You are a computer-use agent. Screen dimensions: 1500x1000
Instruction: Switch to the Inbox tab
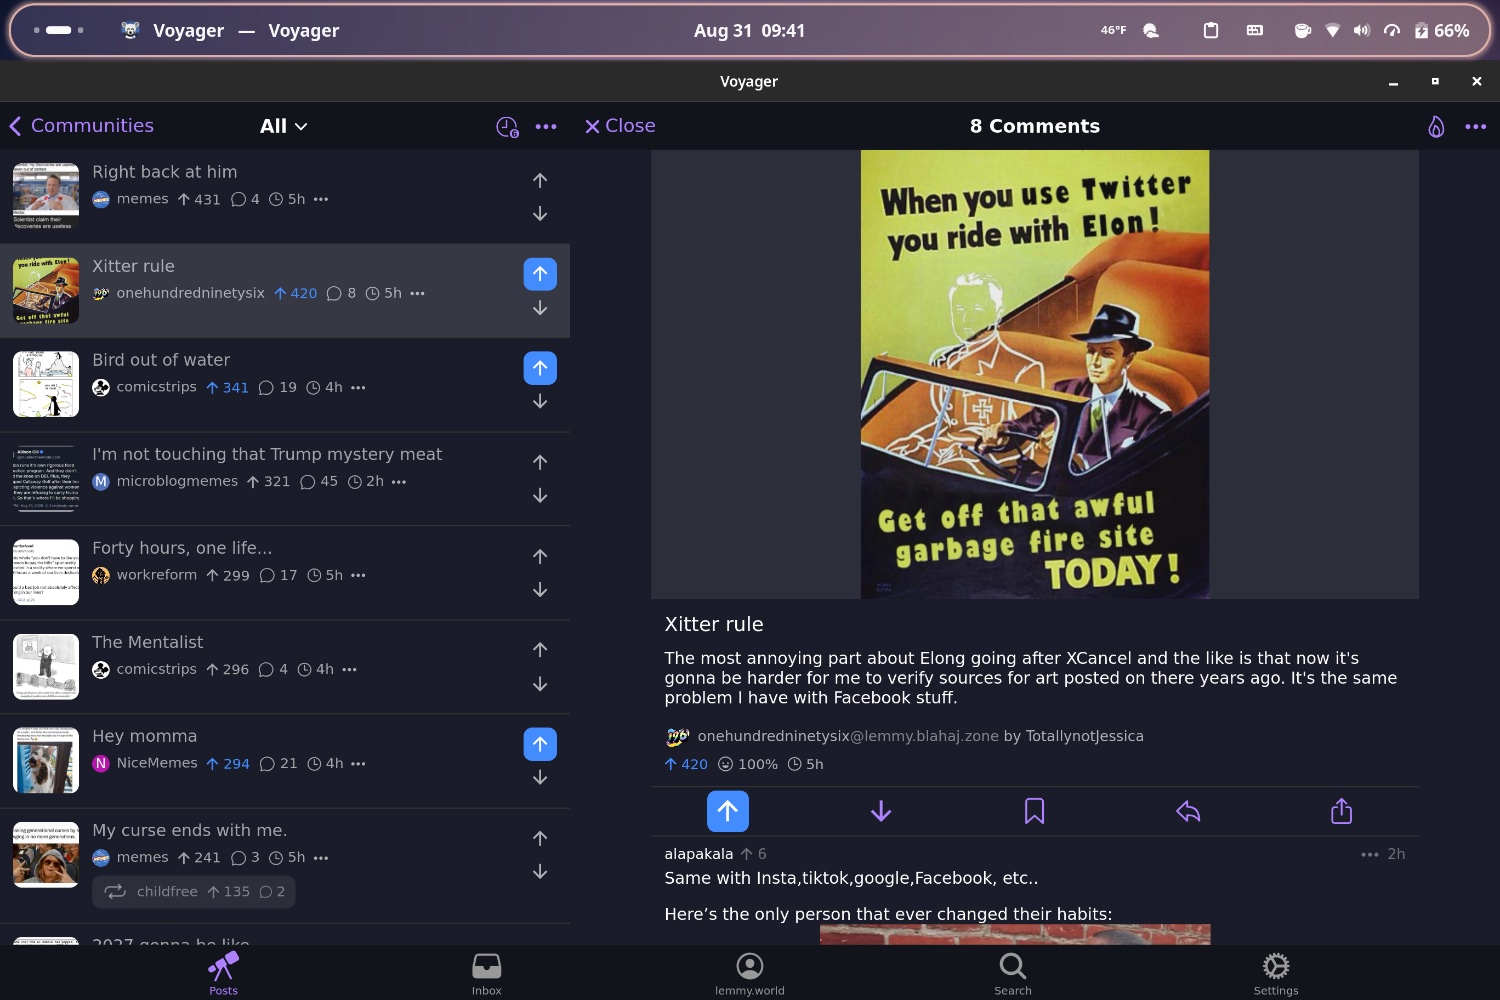tap(487, 973)
